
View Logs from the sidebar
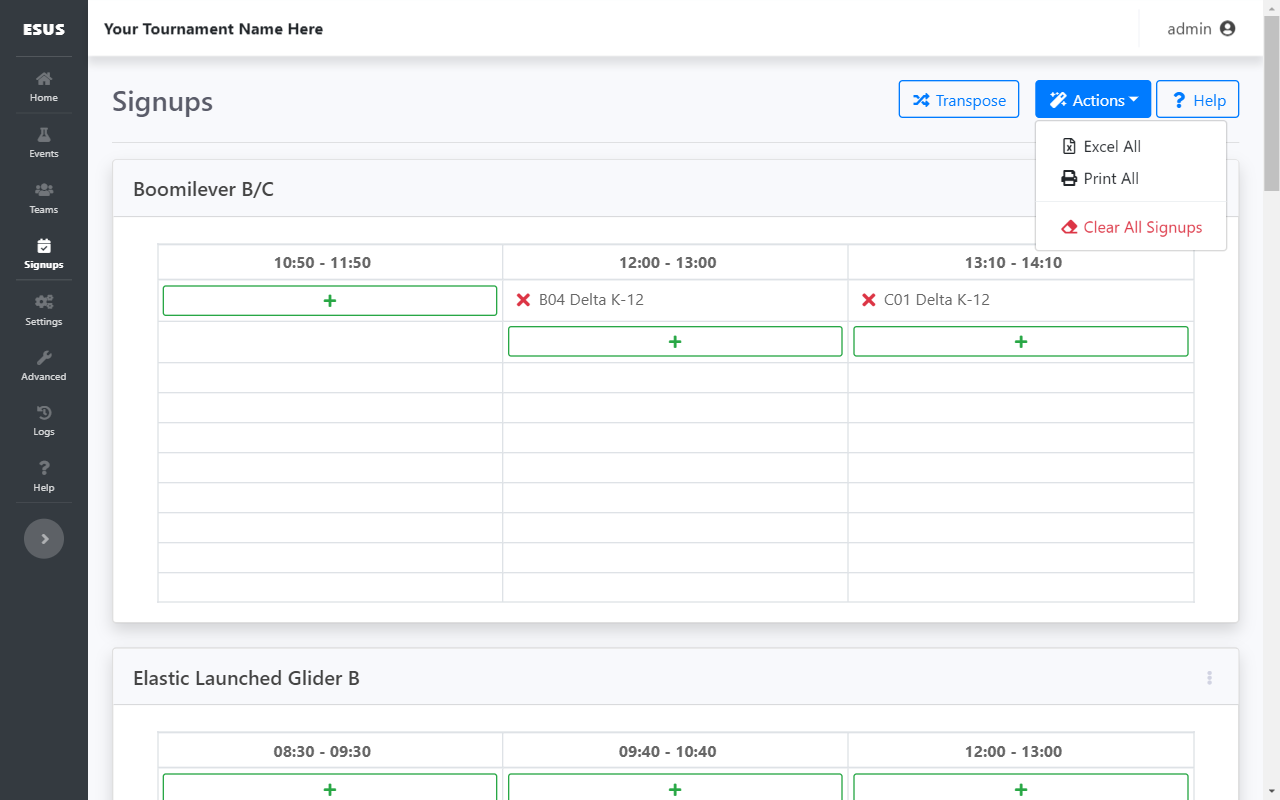(44, 421)
